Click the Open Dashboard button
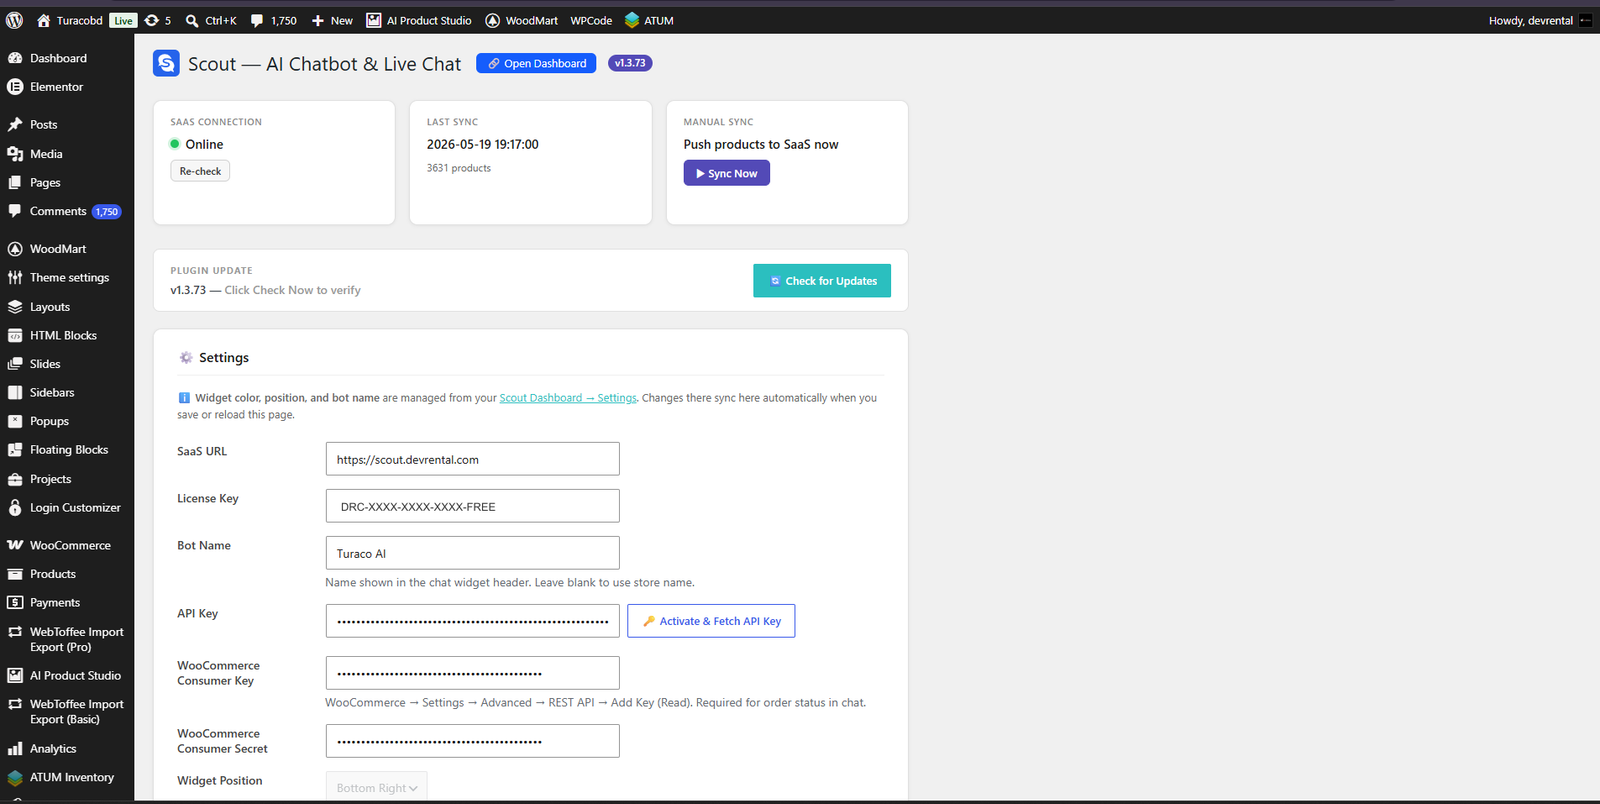The image size is (1600, 804). pyautogui.click(x=536, y=63)
